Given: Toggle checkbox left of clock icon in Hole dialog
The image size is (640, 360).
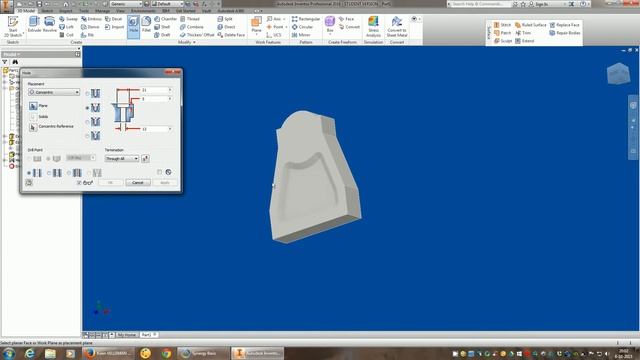Looking at the screenshot, I should [x=160, y=172].
